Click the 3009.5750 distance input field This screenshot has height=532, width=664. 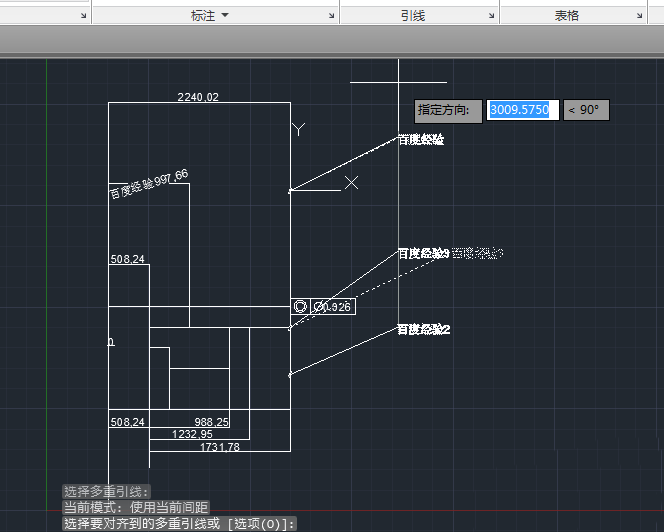pos(523,110)
